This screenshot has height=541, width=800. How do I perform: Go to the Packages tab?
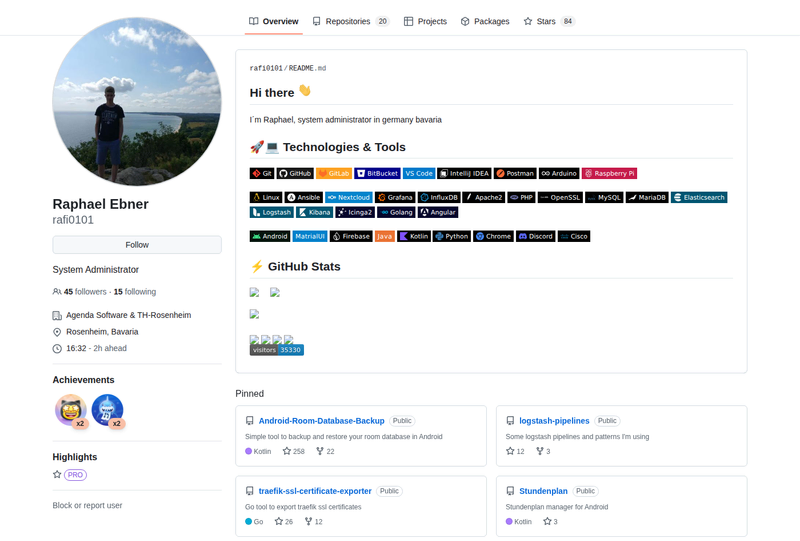(x=485, y=21)
